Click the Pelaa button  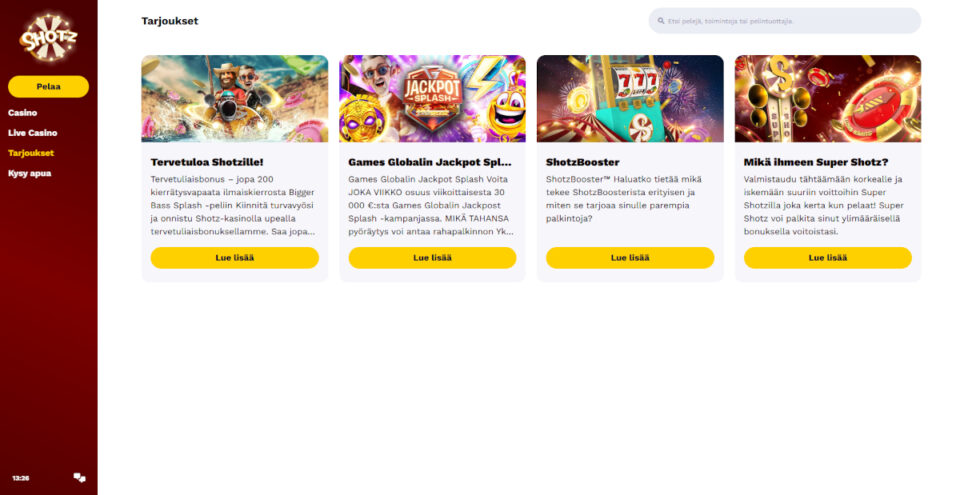(48, 86)
